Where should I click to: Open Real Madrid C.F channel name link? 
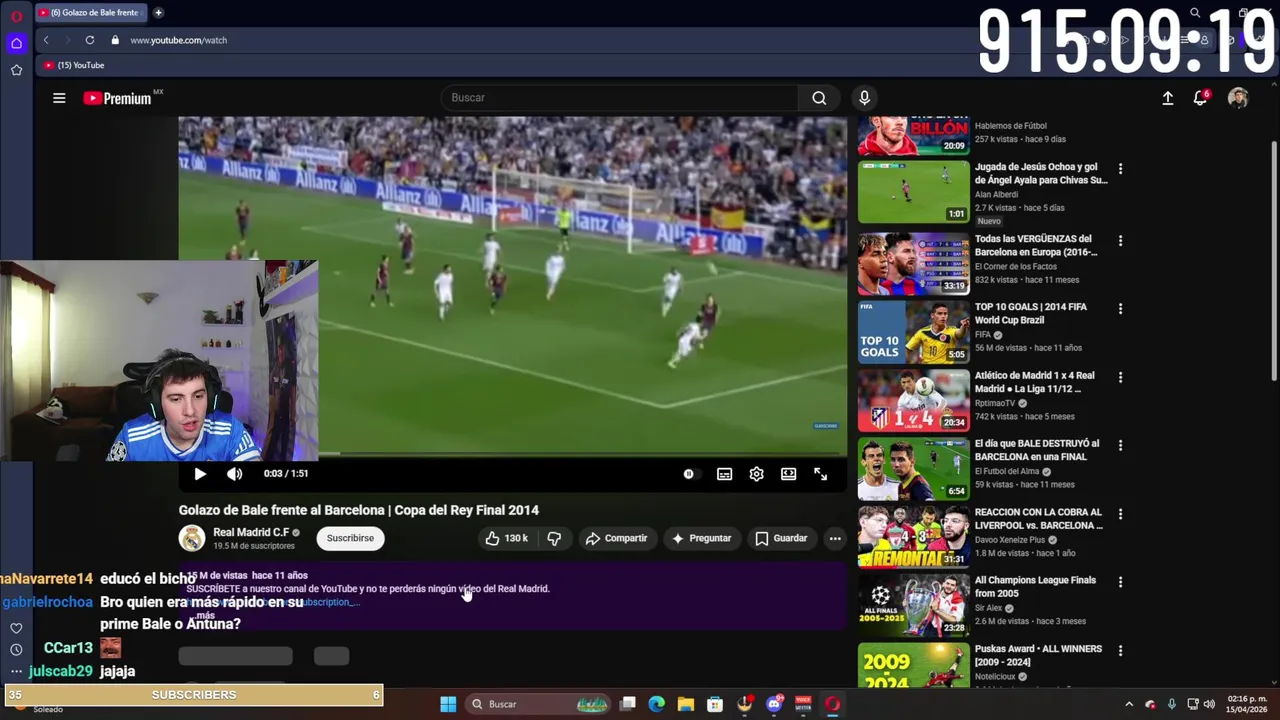click(251, 532)
